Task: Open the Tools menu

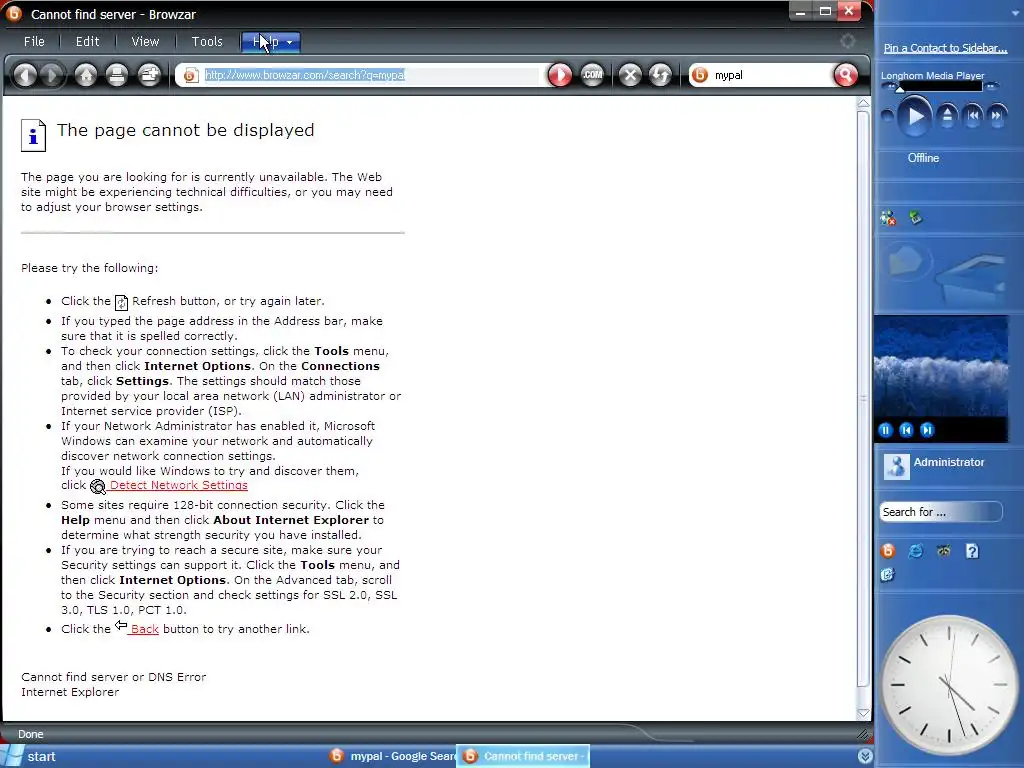Action: (207, 42)
